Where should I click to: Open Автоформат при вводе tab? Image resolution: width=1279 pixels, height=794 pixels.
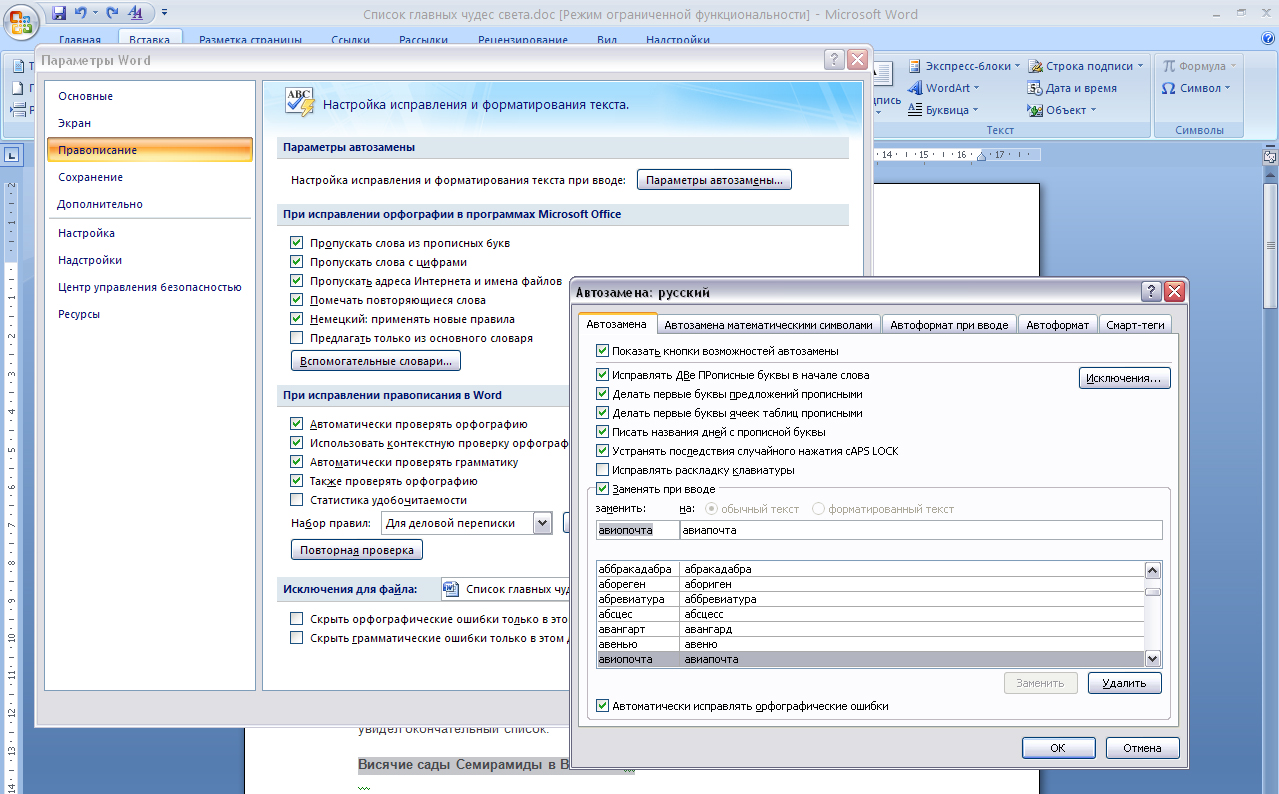tap(949, 325)
